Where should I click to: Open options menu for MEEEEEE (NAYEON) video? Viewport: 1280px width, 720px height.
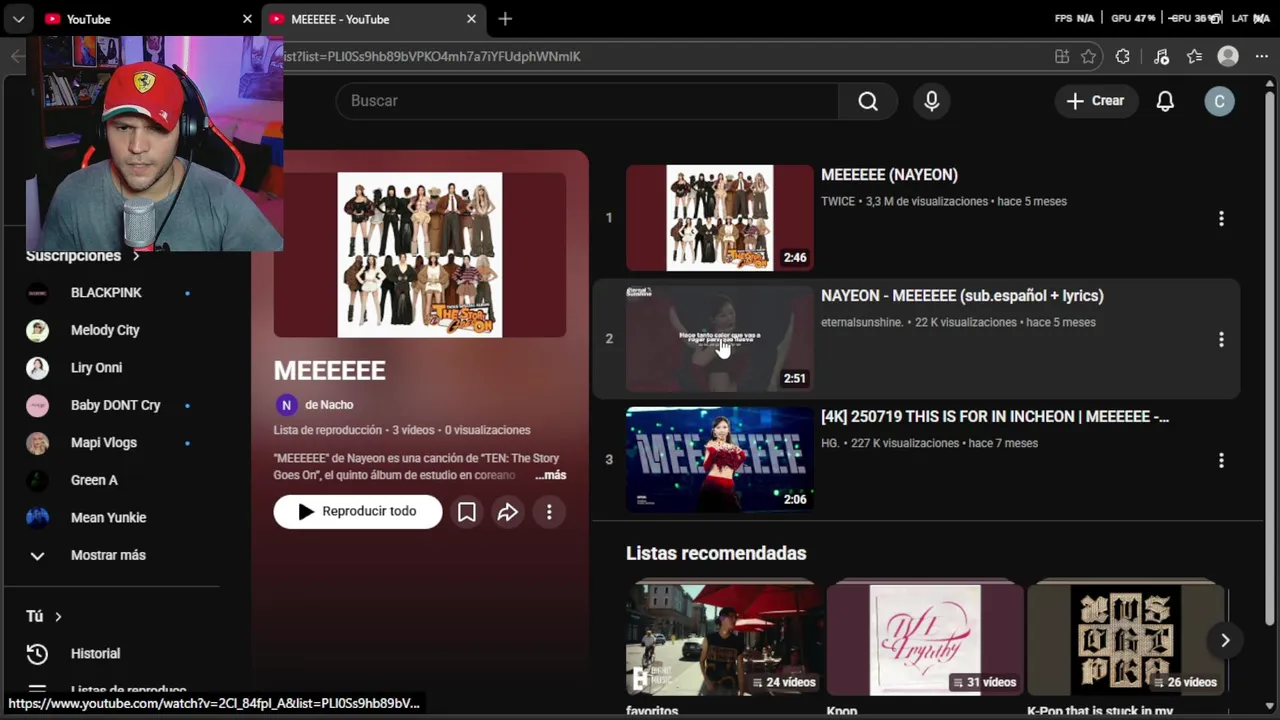1221,218
